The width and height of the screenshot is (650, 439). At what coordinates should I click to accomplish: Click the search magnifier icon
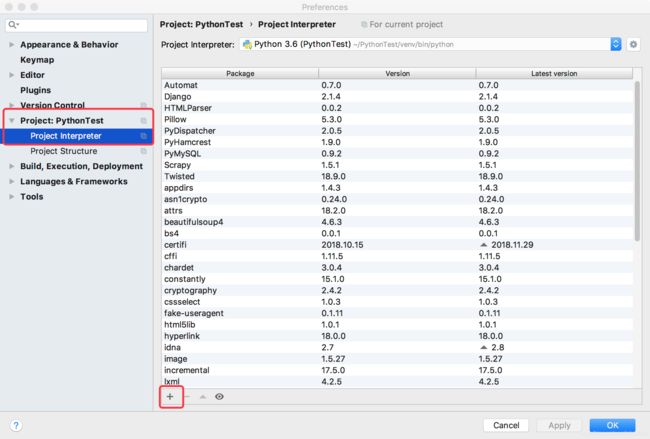tap(13, 25)
